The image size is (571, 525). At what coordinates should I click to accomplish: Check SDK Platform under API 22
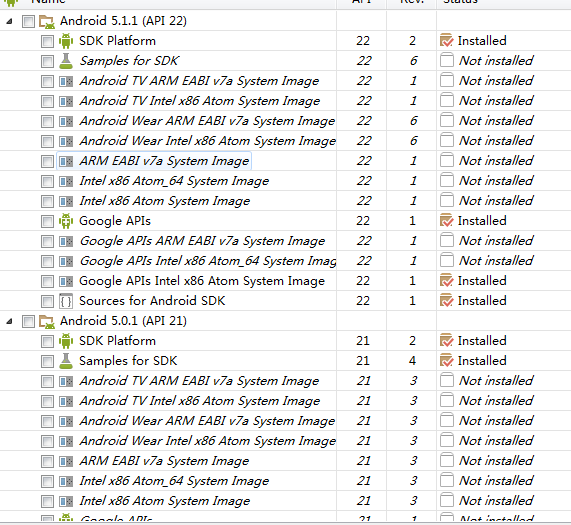[x=47, y=41]
